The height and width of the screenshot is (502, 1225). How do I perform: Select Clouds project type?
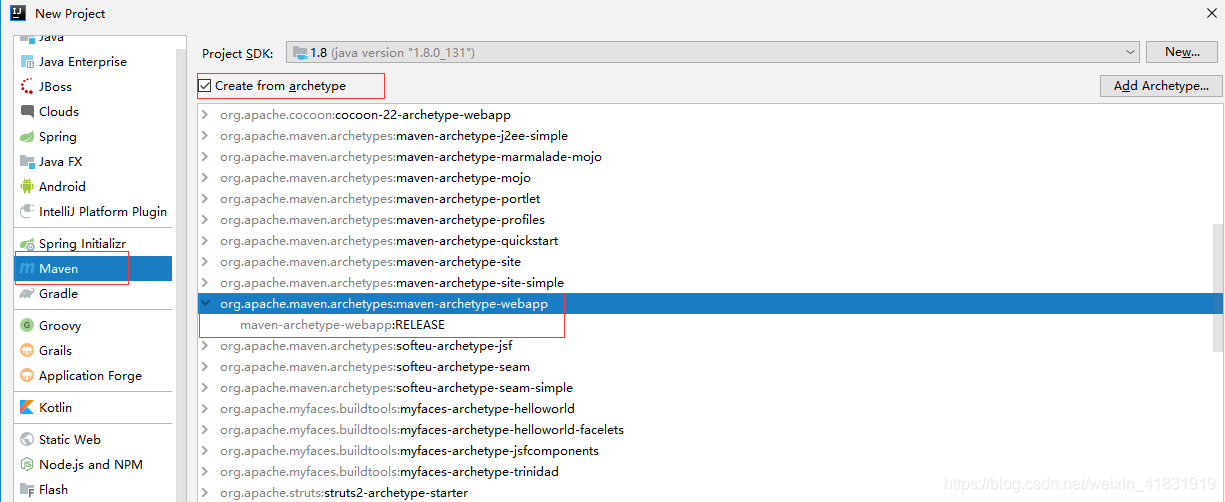coord(95,112)
